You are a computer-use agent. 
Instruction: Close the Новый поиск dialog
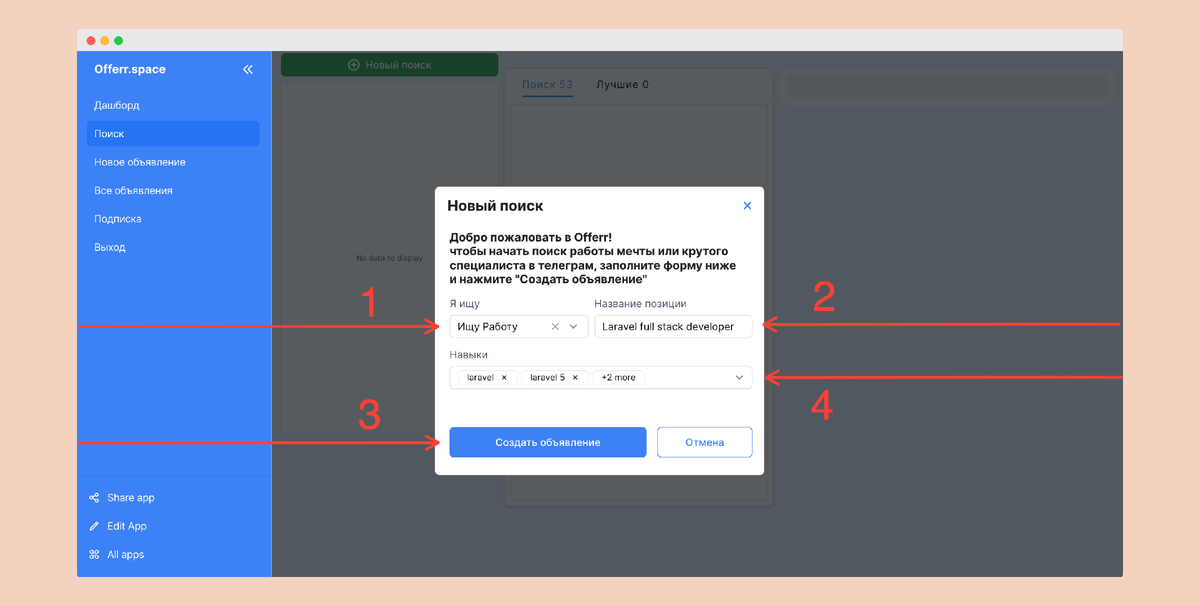click(747, 206)
